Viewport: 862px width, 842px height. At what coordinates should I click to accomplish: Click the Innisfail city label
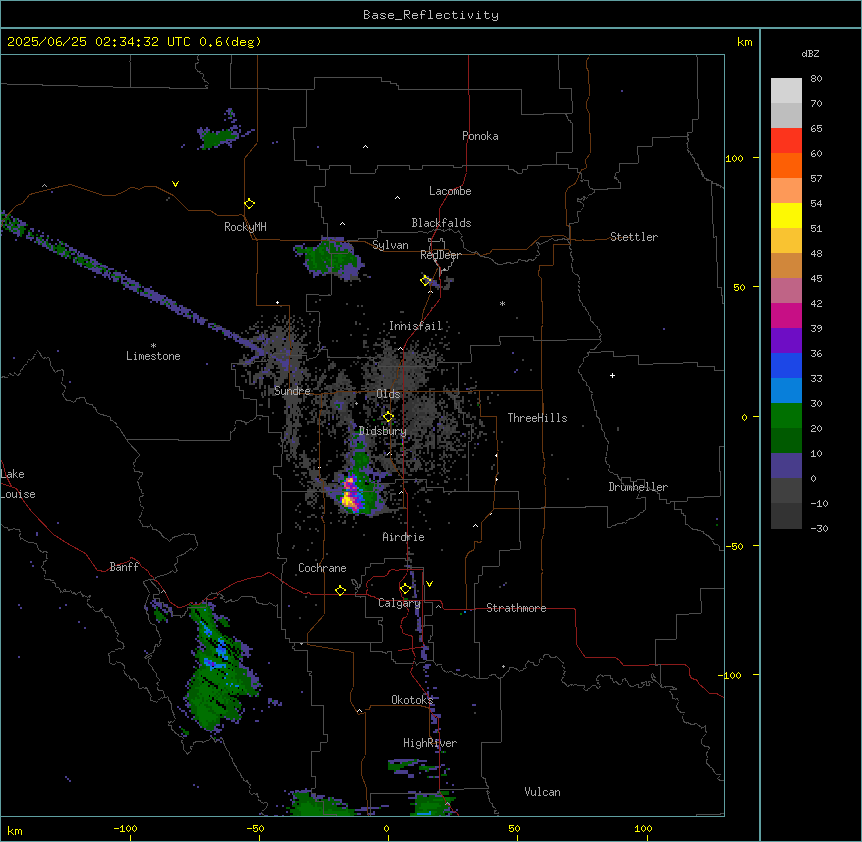416,326
